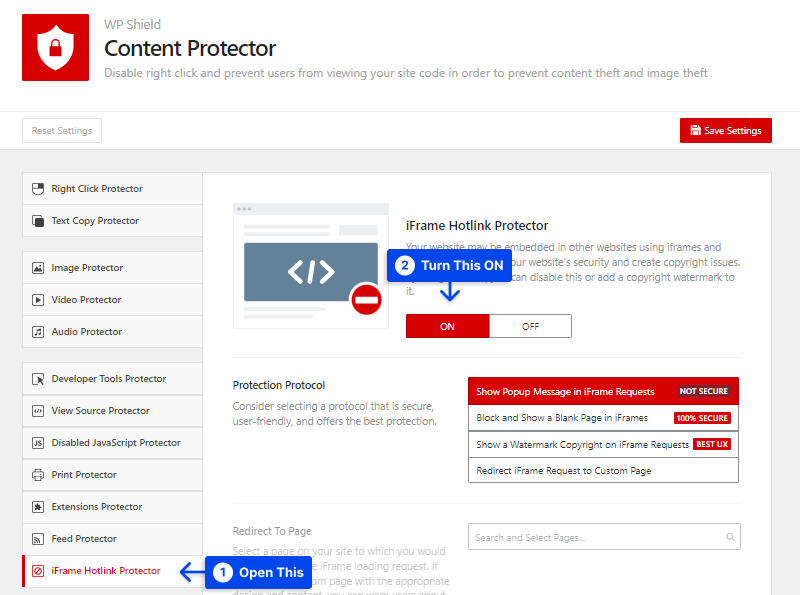Click the Audio Protector music note icon
This screenshot has height=595, width=800.
[x=38, y=332]
